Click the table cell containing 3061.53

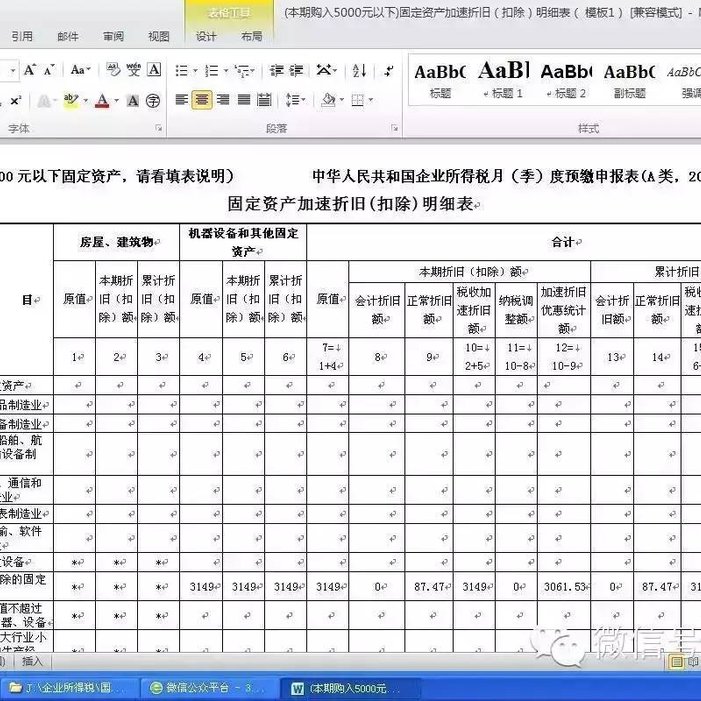(564, 587)
